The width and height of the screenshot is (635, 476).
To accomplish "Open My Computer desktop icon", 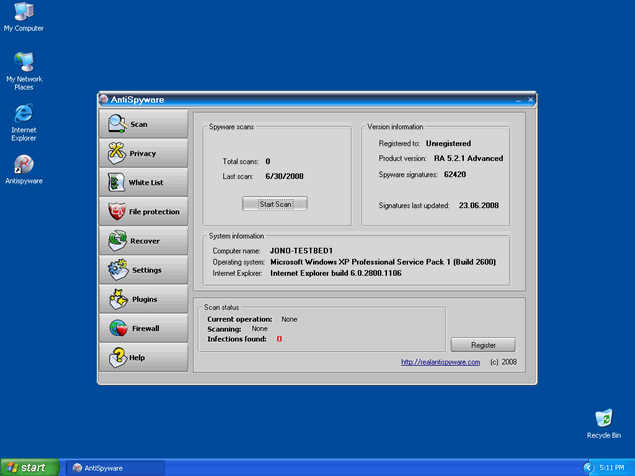I will point(23,13).
